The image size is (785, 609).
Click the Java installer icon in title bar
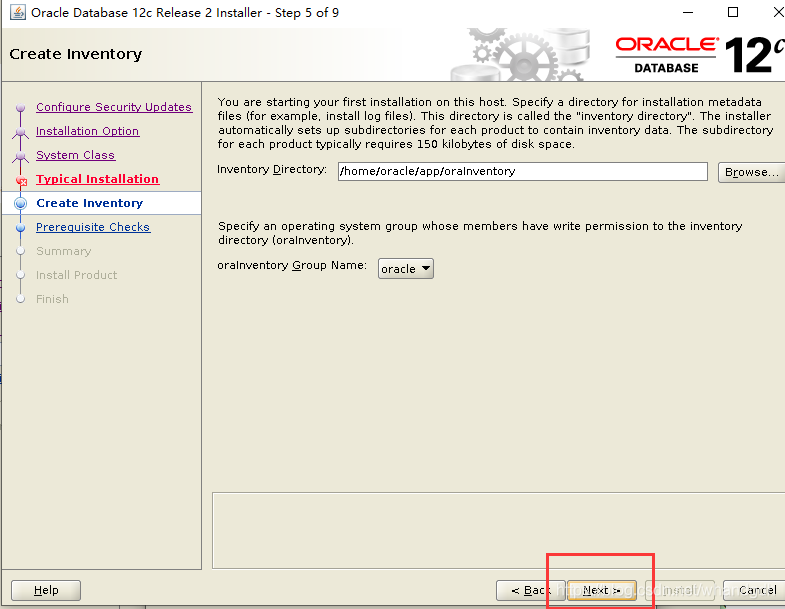(18, 12)
